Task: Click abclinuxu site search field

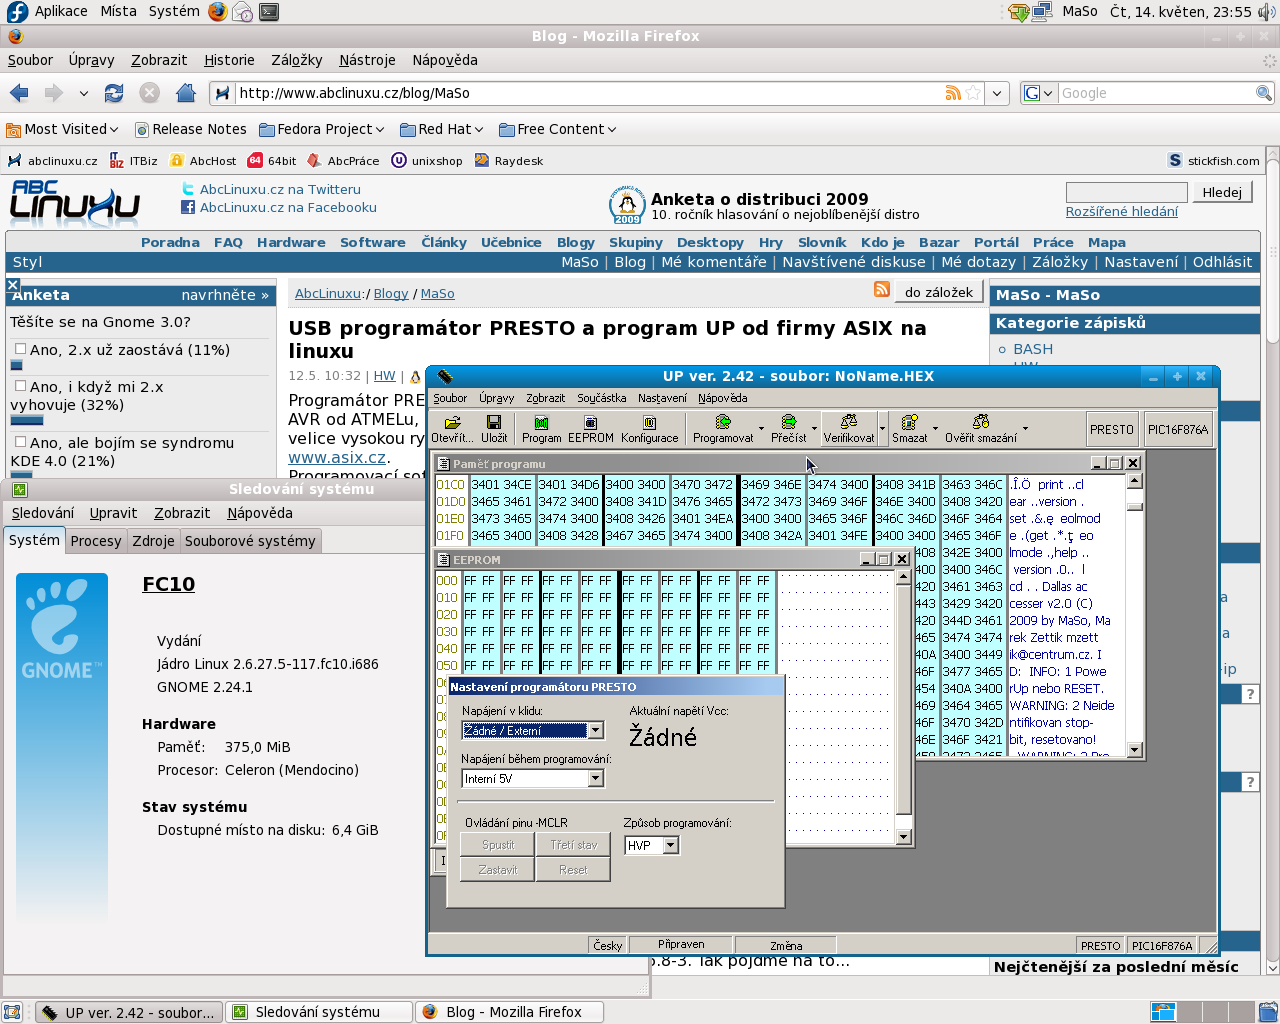Action: point(1126,192)
